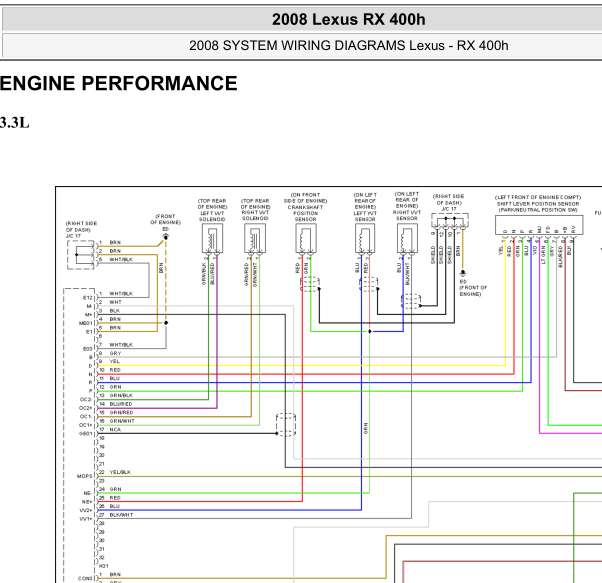602x583 pixels.
Task: Click the "BLU/RED" wire label at pin 14
Action: (x=121, y=404)
